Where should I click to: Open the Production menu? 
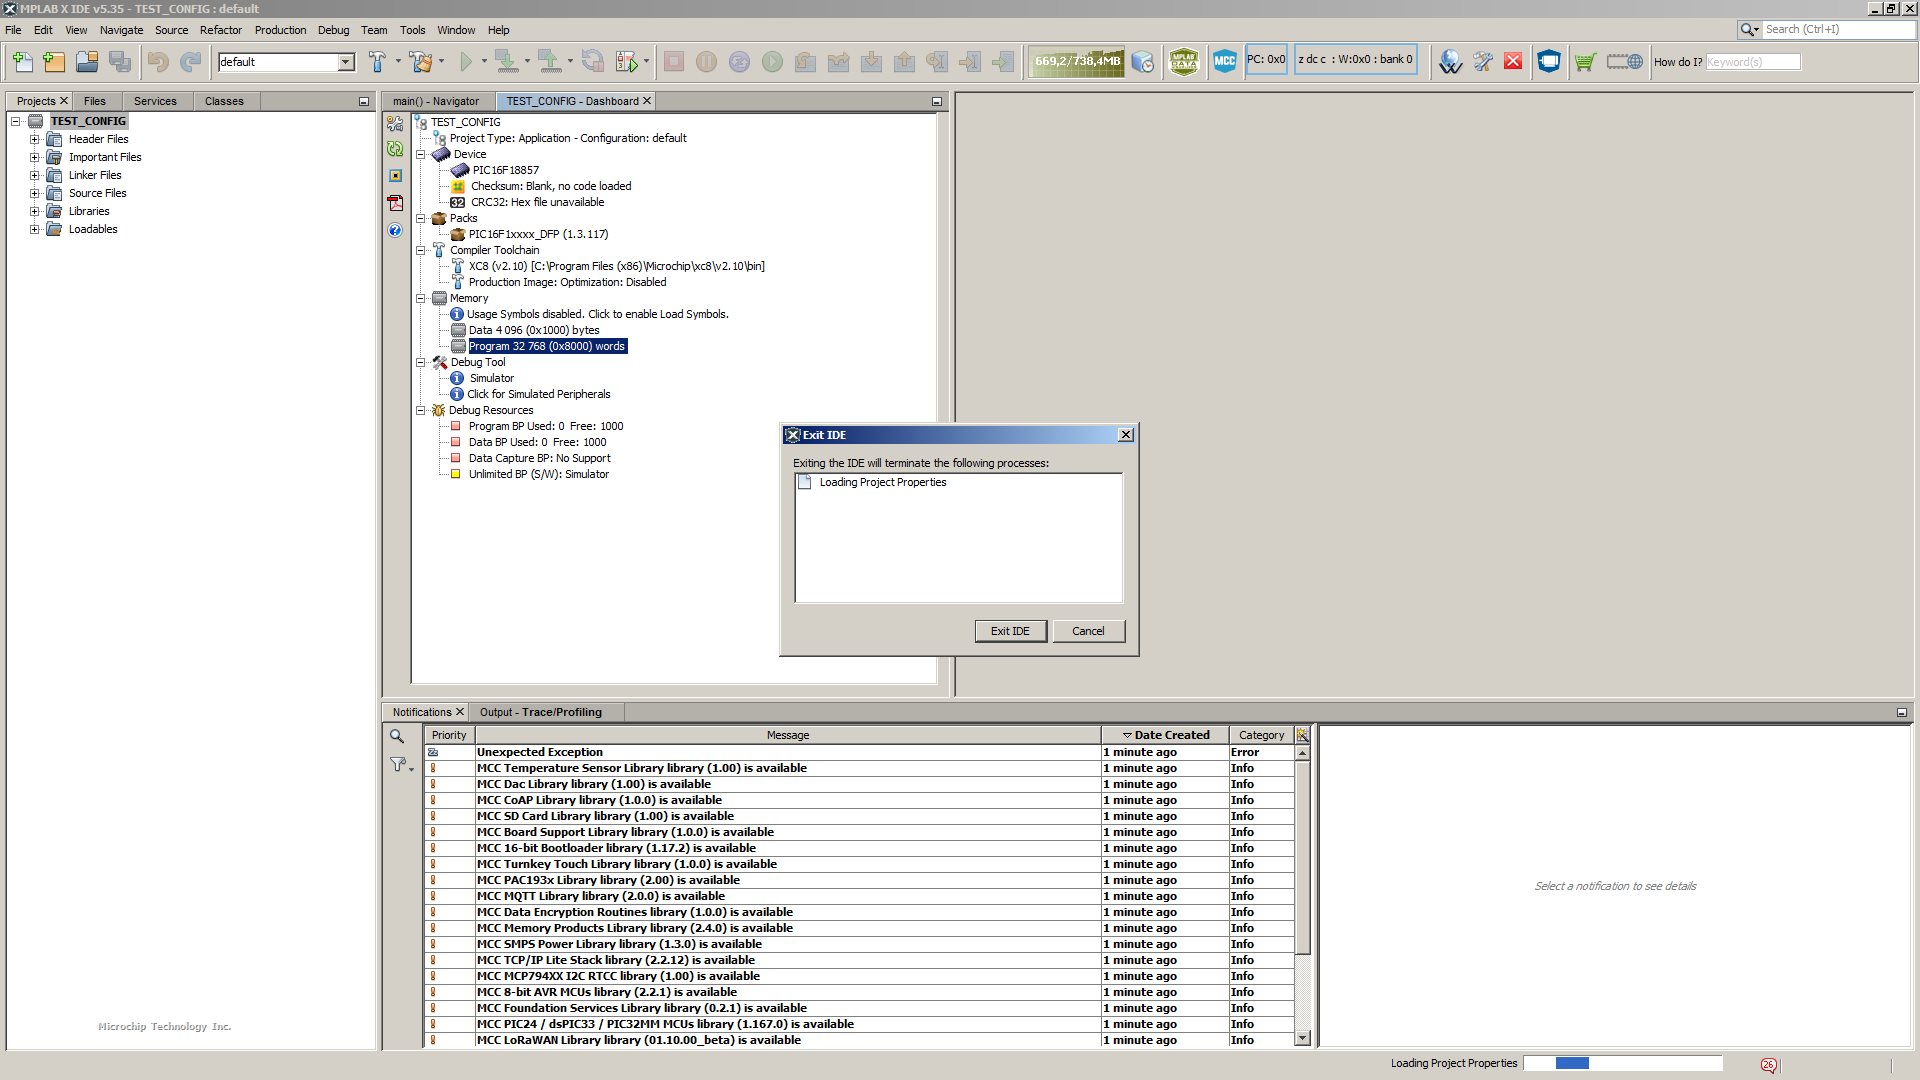280,30
